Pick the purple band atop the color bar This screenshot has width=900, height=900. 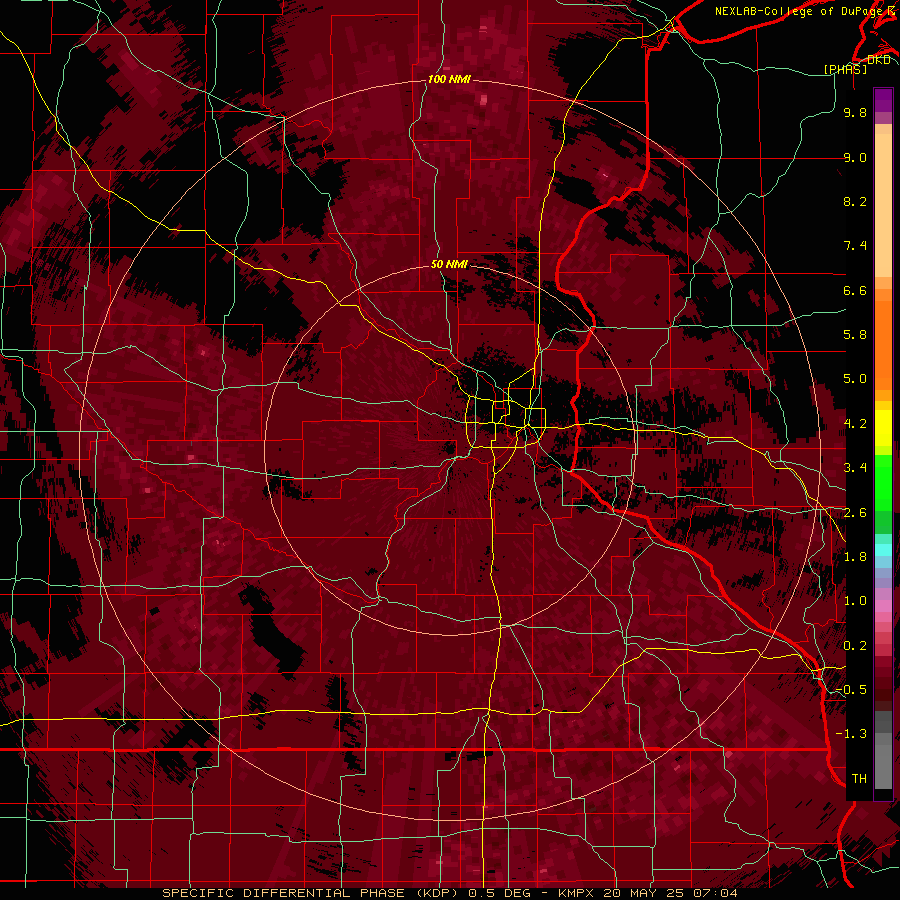(x=883, y=100)
